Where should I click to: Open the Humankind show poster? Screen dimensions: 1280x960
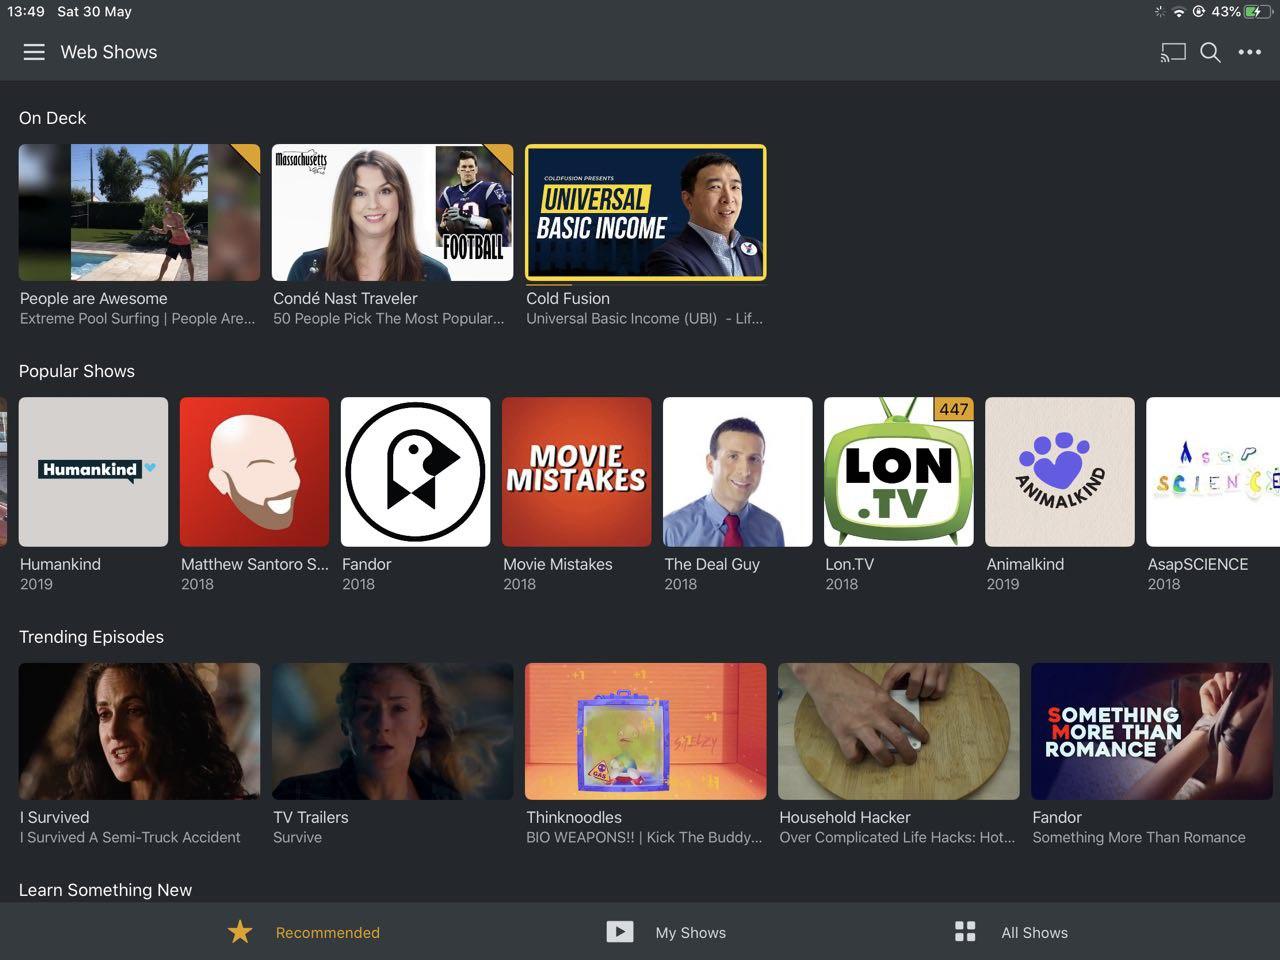coord(94,472)
